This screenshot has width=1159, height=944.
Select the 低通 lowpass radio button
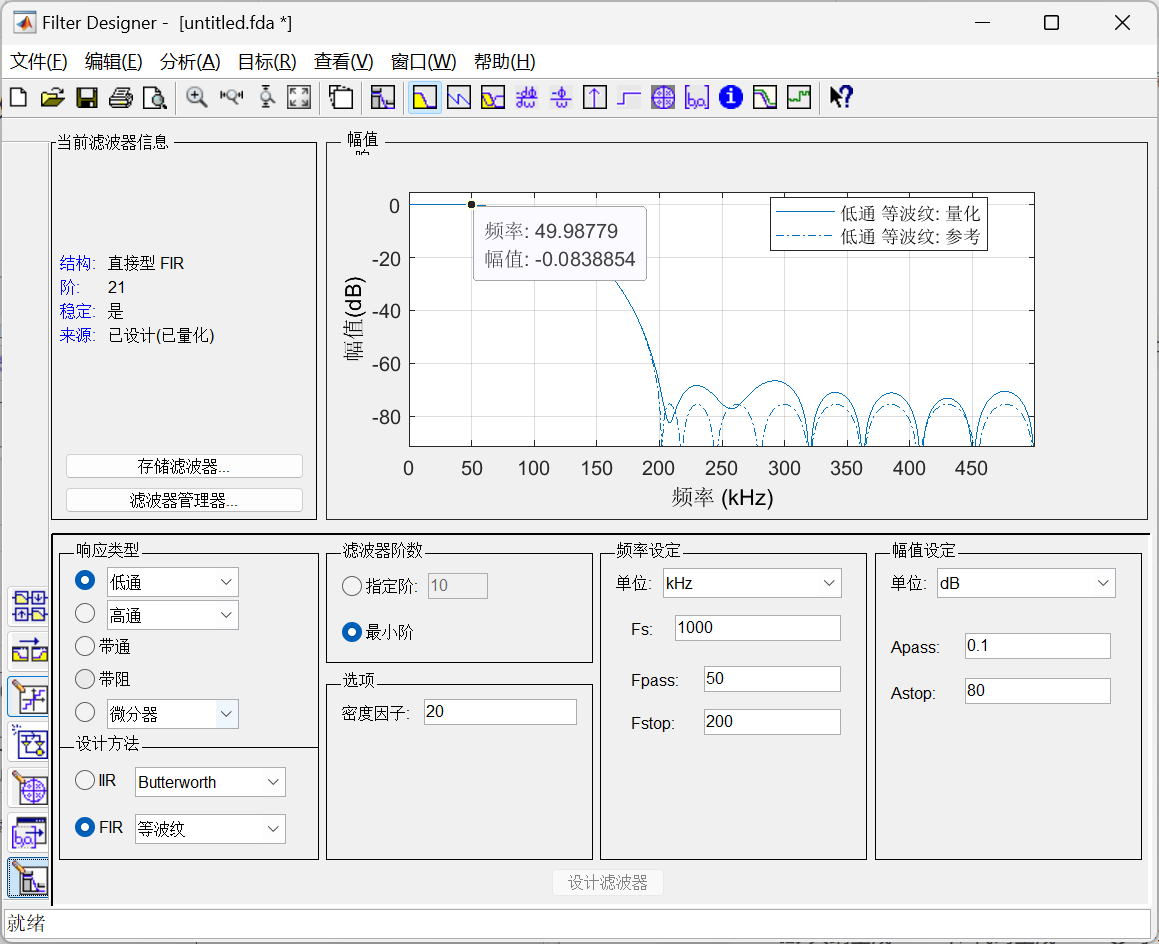pos(85,580)
